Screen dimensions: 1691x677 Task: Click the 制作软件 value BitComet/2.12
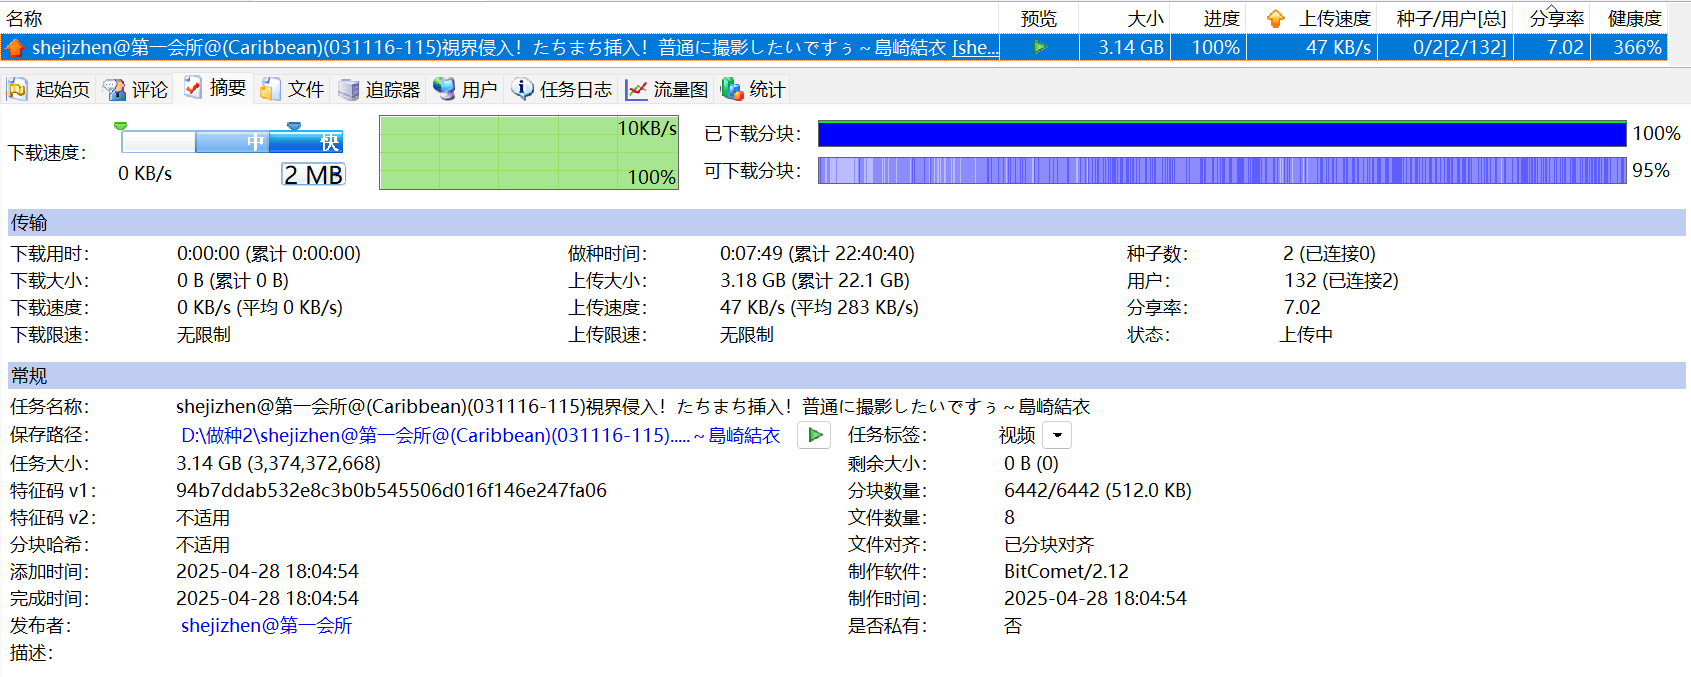(x=1066, y=572)
